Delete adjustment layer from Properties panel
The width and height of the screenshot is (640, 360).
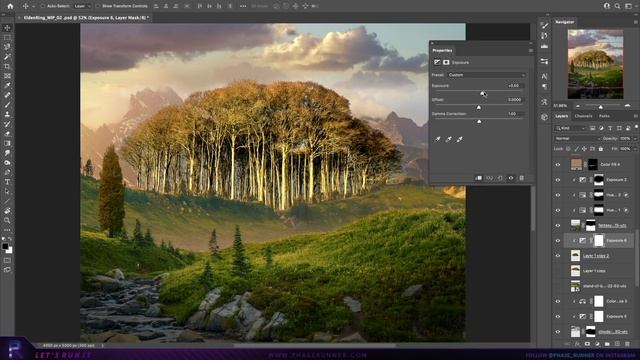click(x=522, y=178)
